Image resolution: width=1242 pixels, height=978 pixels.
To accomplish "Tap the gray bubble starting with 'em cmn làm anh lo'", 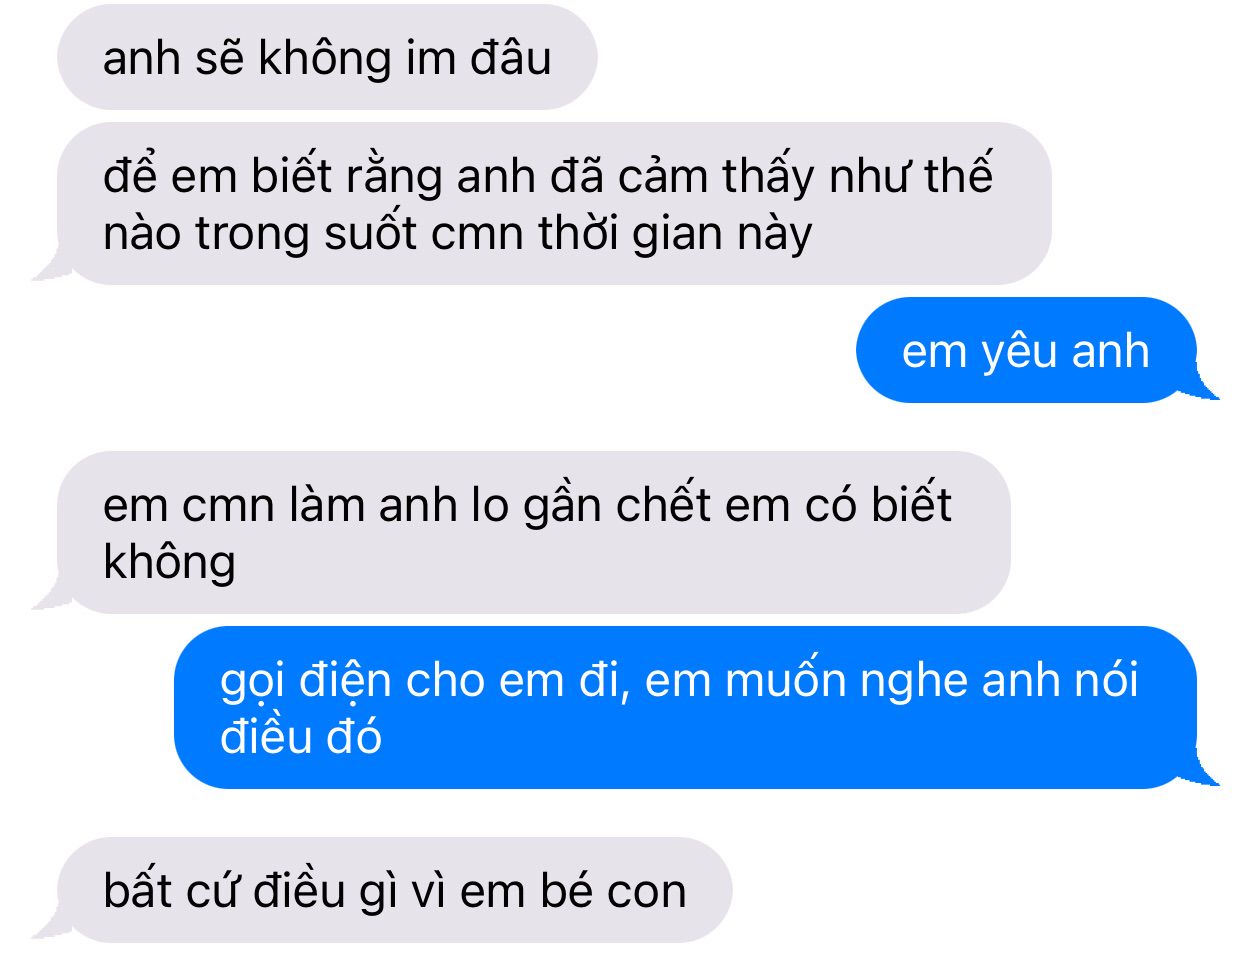I will coord(534,532).
